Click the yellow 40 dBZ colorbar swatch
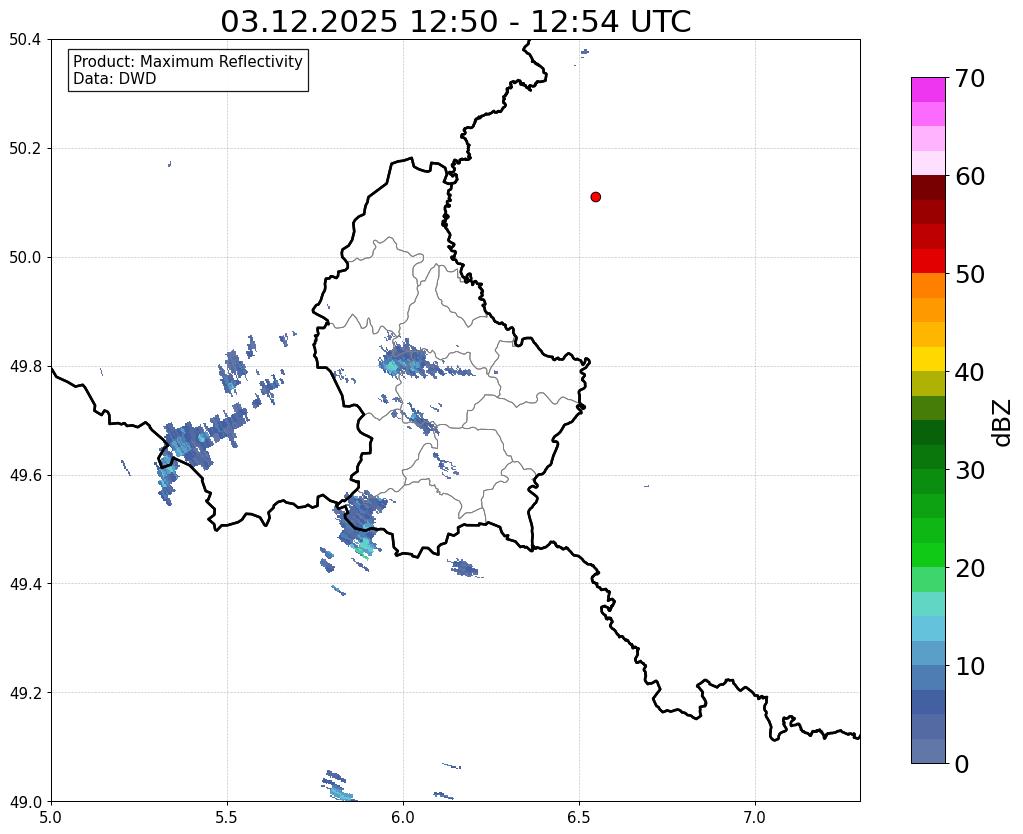Screen dimensions: 1023x834 pos(928,359)
